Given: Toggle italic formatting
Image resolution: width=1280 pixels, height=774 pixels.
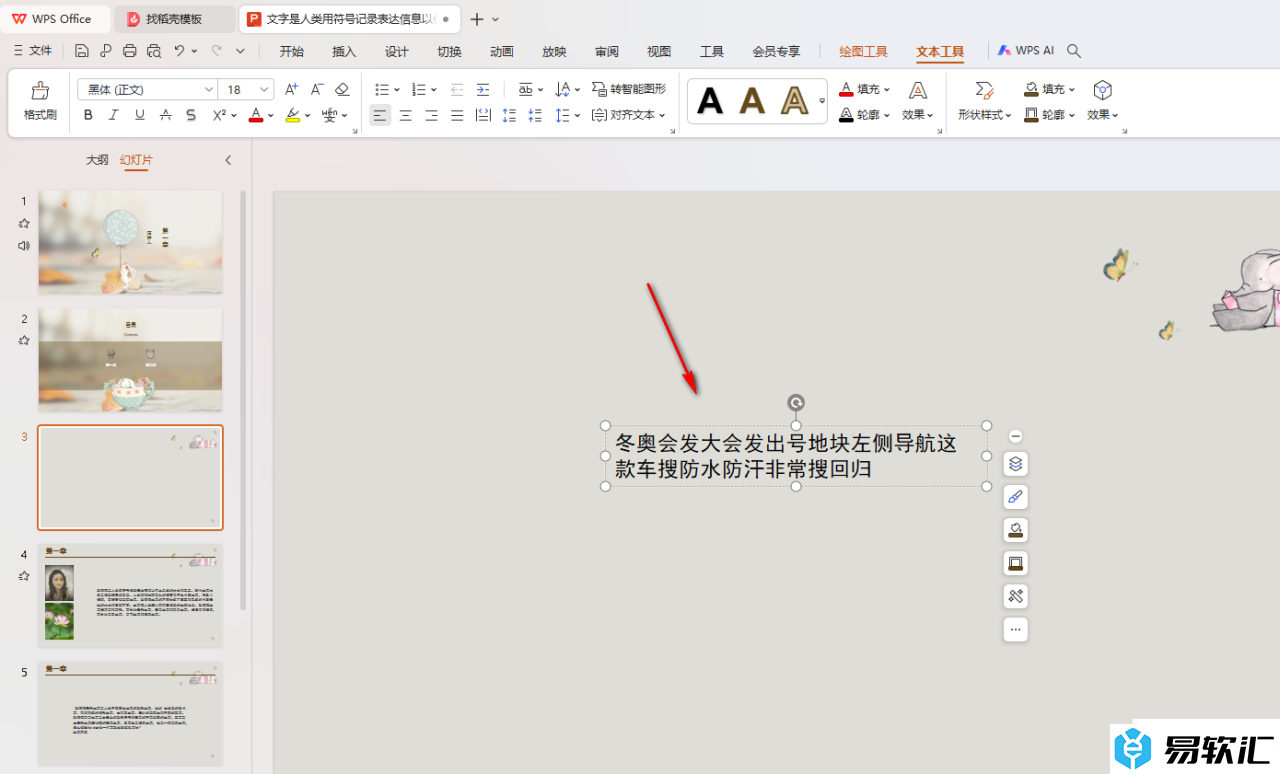Looking at the screenshot, I should tap(114, 116).
